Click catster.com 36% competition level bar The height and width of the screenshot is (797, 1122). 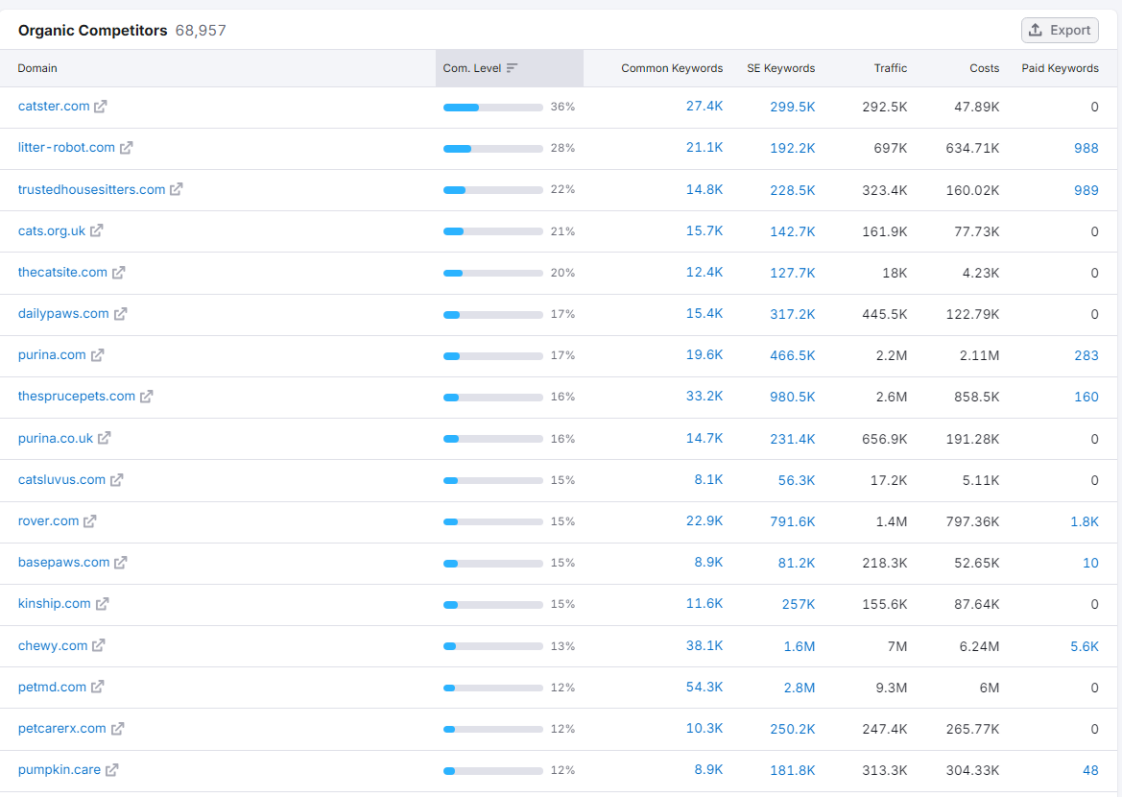coord(493,107)
